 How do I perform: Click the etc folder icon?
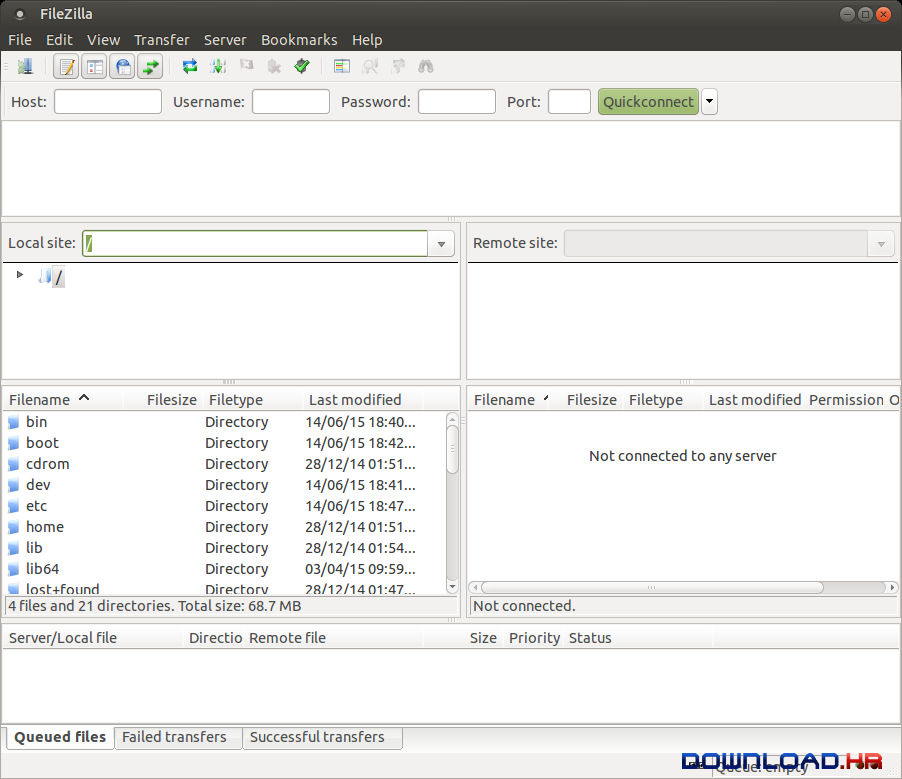pyautogui.click(x=14, y=506)
